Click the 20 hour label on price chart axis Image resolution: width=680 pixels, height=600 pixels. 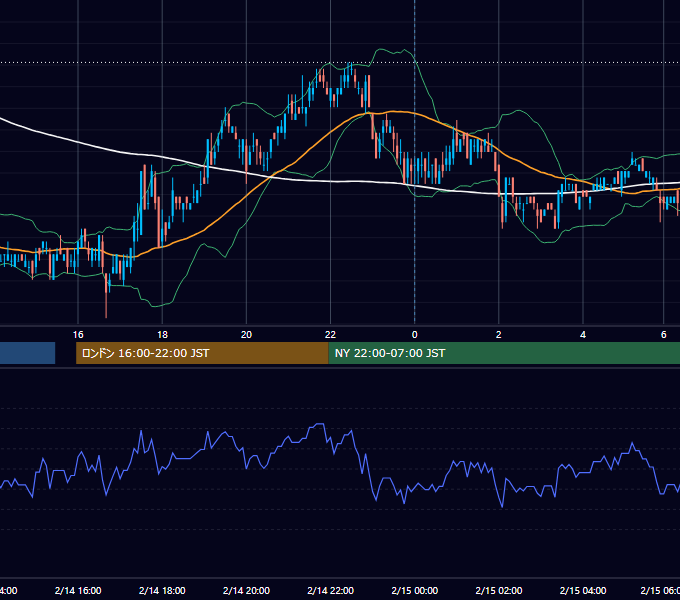click(246, 335)
